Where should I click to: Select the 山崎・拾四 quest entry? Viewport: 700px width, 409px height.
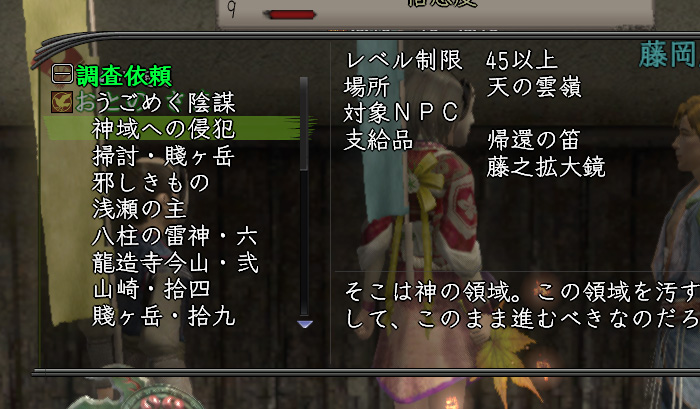[151, 289]
